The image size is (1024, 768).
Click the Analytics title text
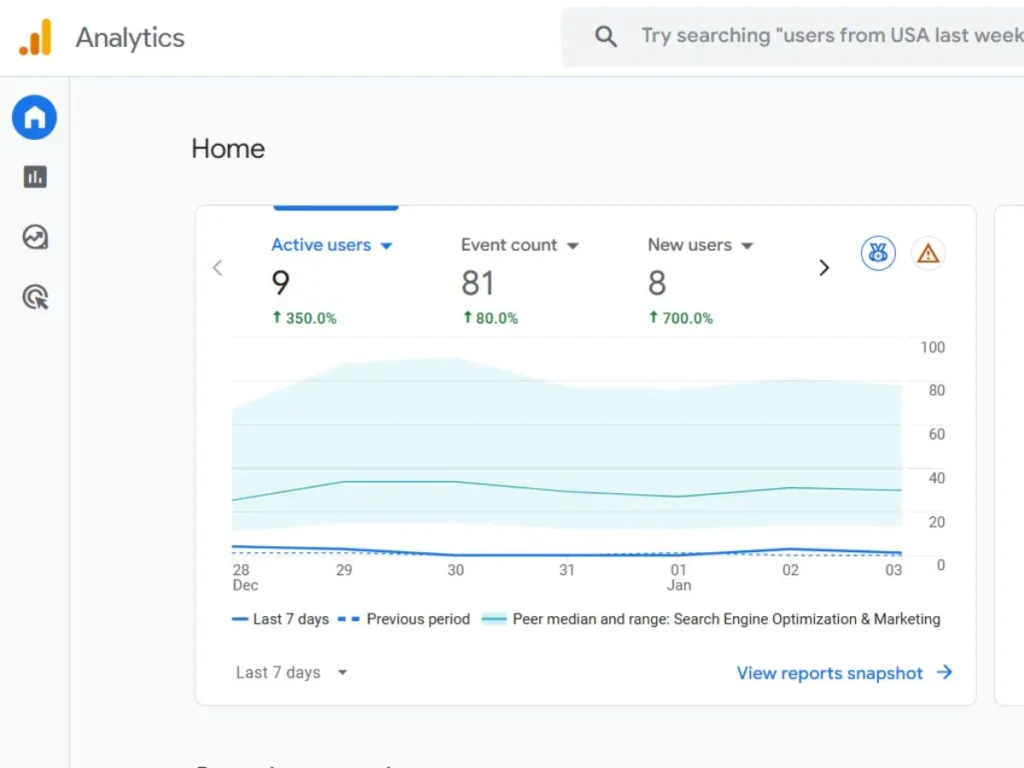pos(130,38)
